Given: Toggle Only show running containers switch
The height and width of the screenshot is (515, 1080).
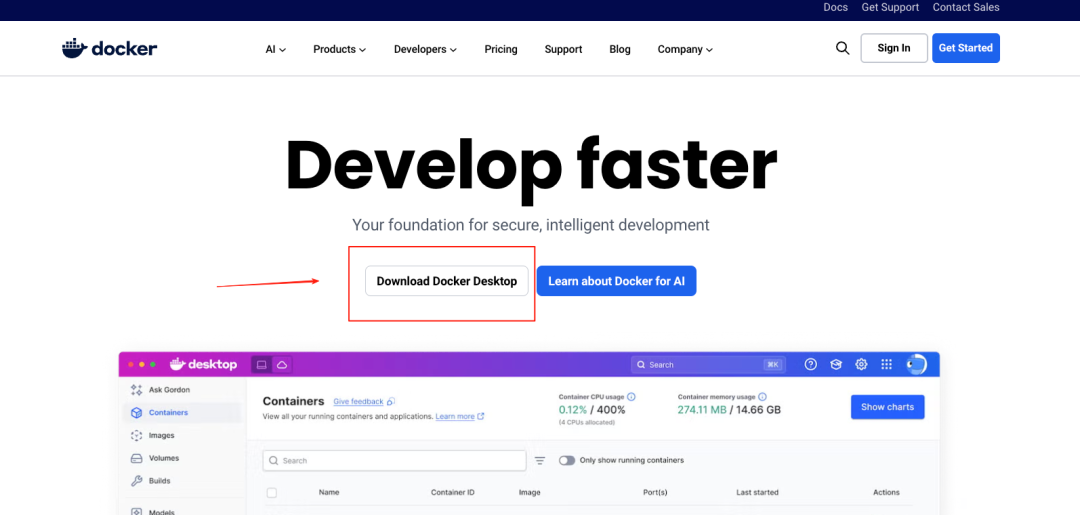Looking at the screenshot, I should [567, 460].
